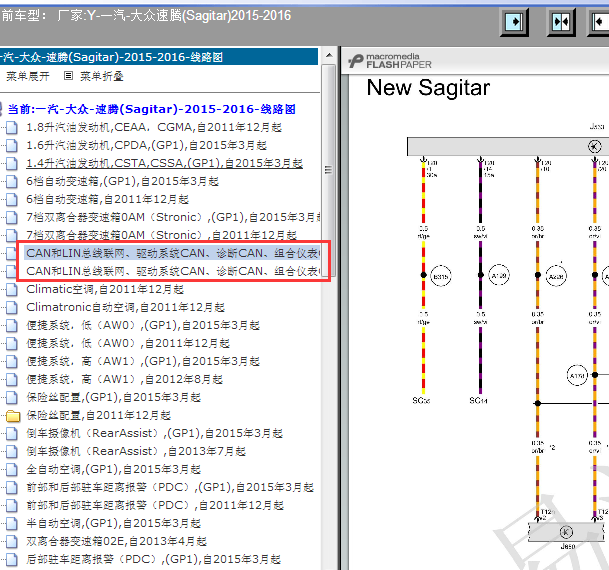609x570 pixels.
Task: Click the SC14 fuse label in the diagram
Action: 478,400
